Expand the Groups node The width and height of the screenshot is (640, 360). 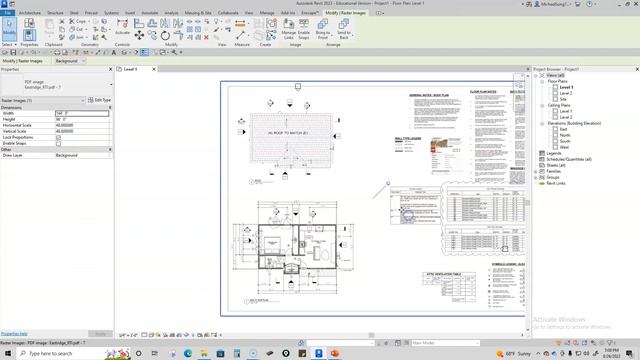536,178
